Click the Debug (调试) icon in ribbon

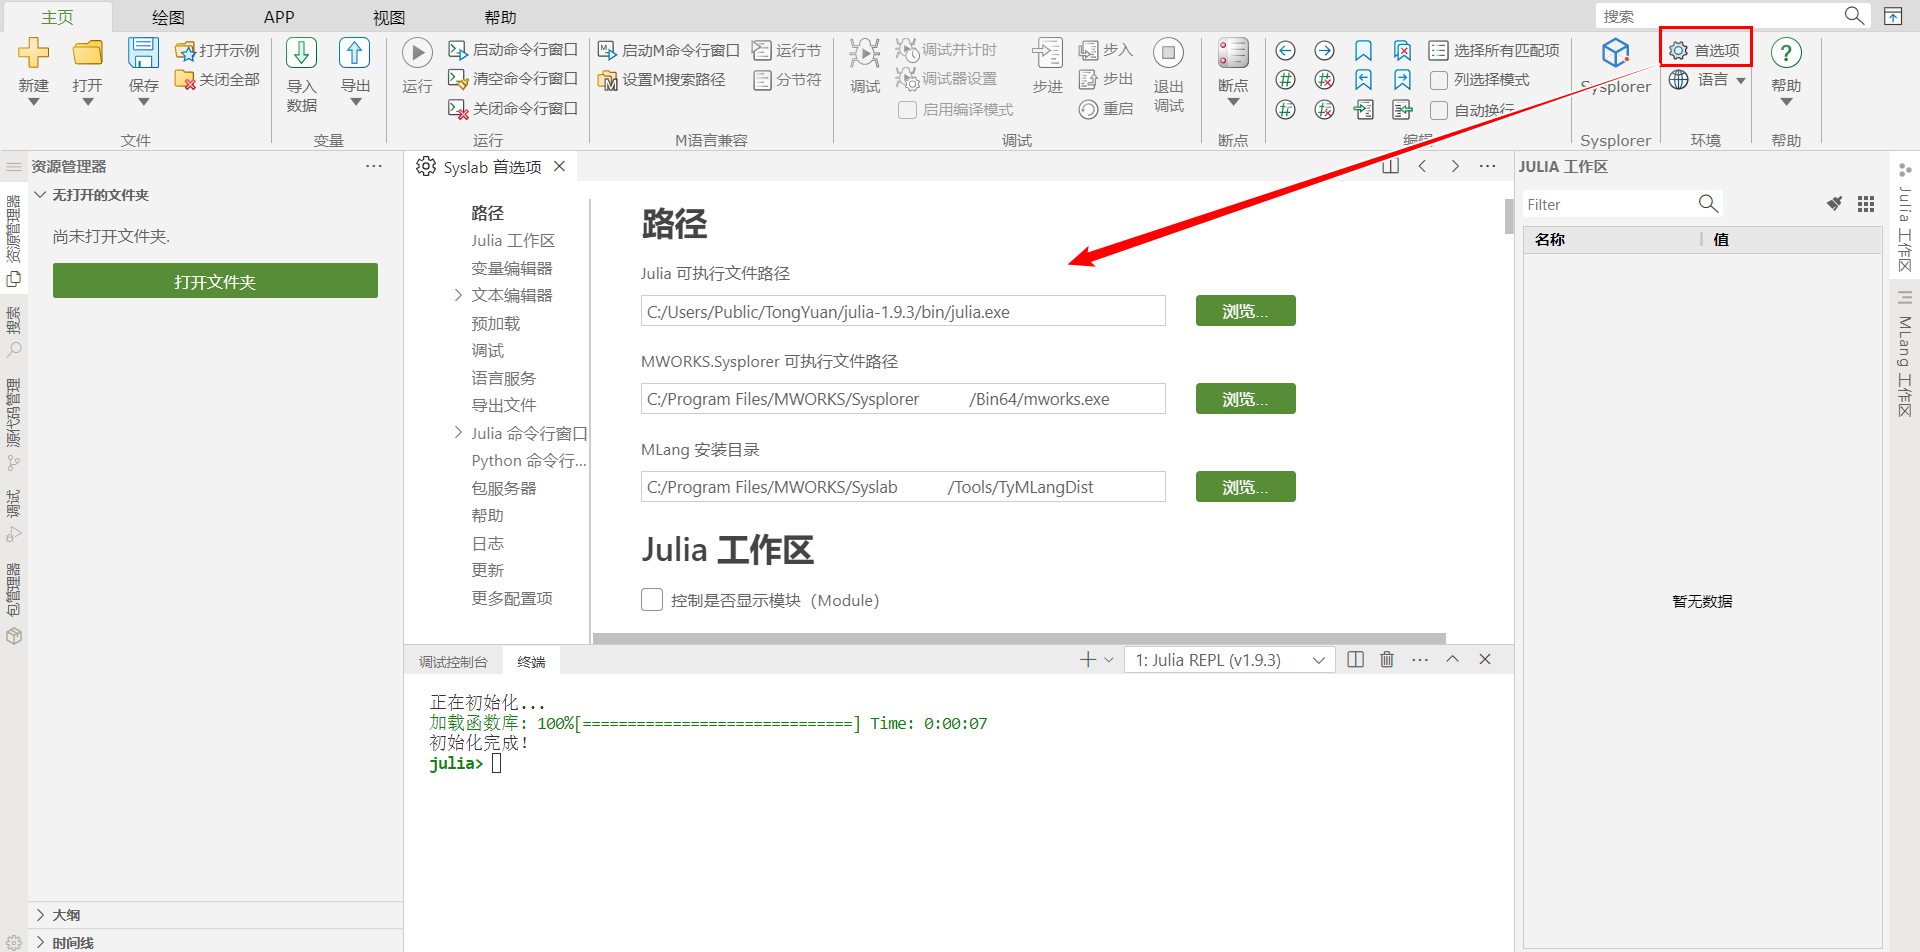pos(864,53)
